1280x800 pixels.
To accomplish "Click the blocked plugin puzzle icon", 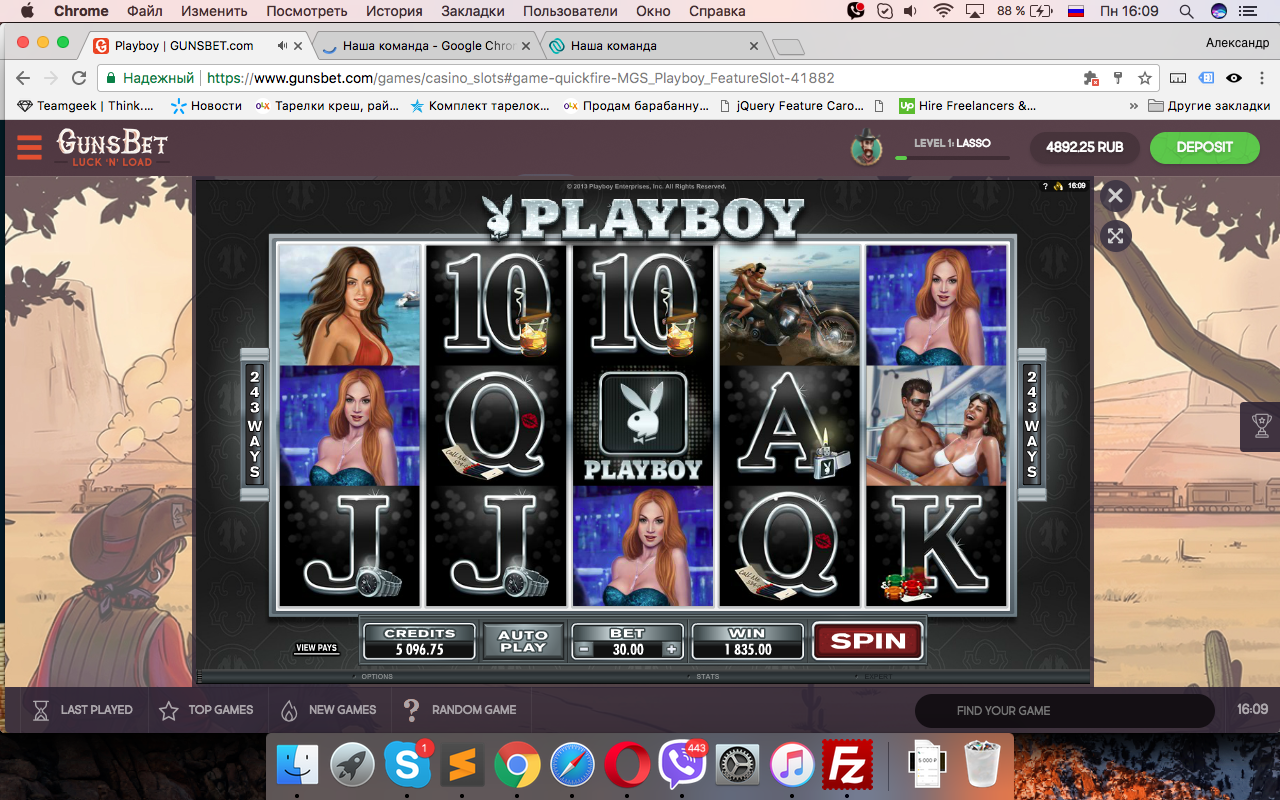I will point(1091,78).
